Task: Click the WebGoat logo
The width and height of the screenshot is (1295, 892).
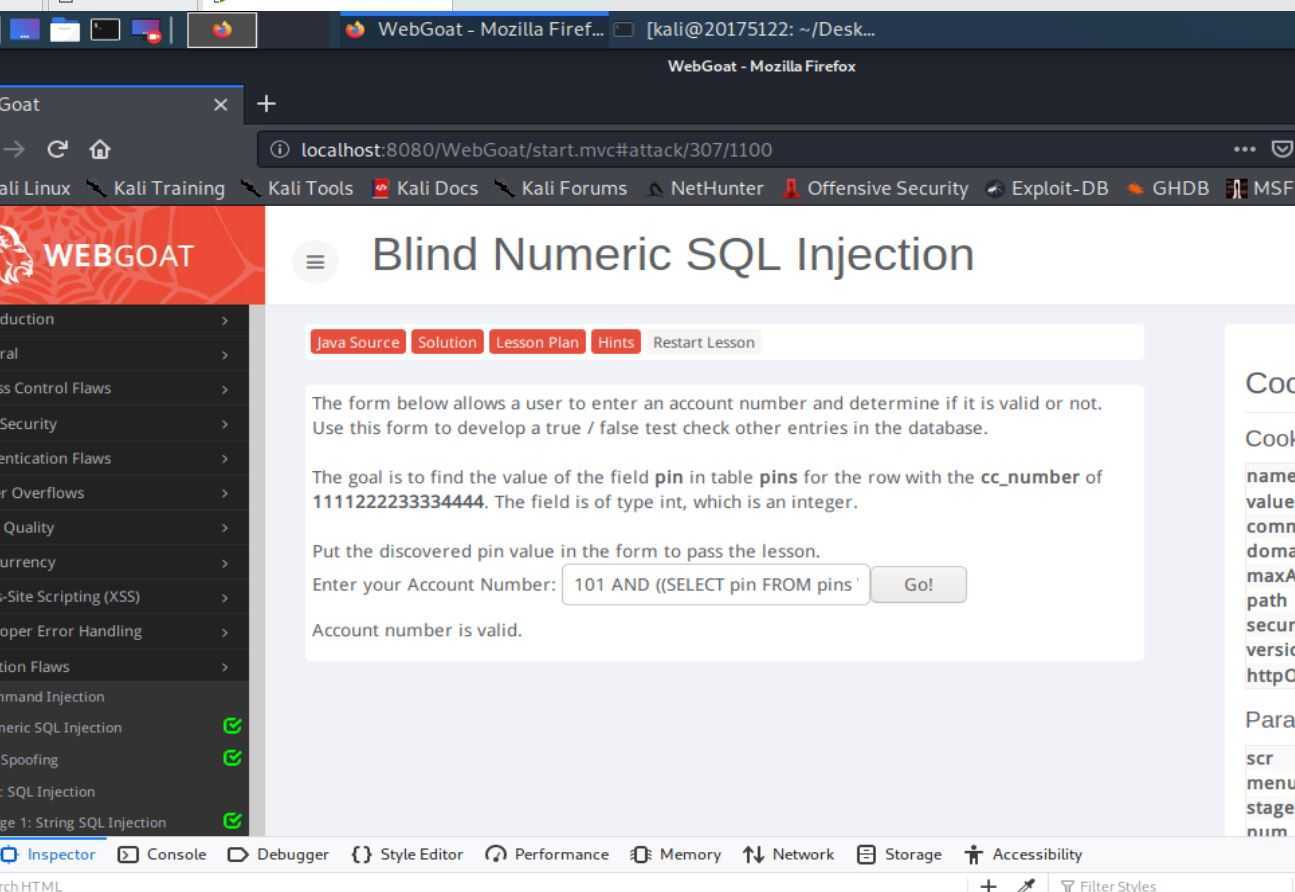Action: [100, 255]
